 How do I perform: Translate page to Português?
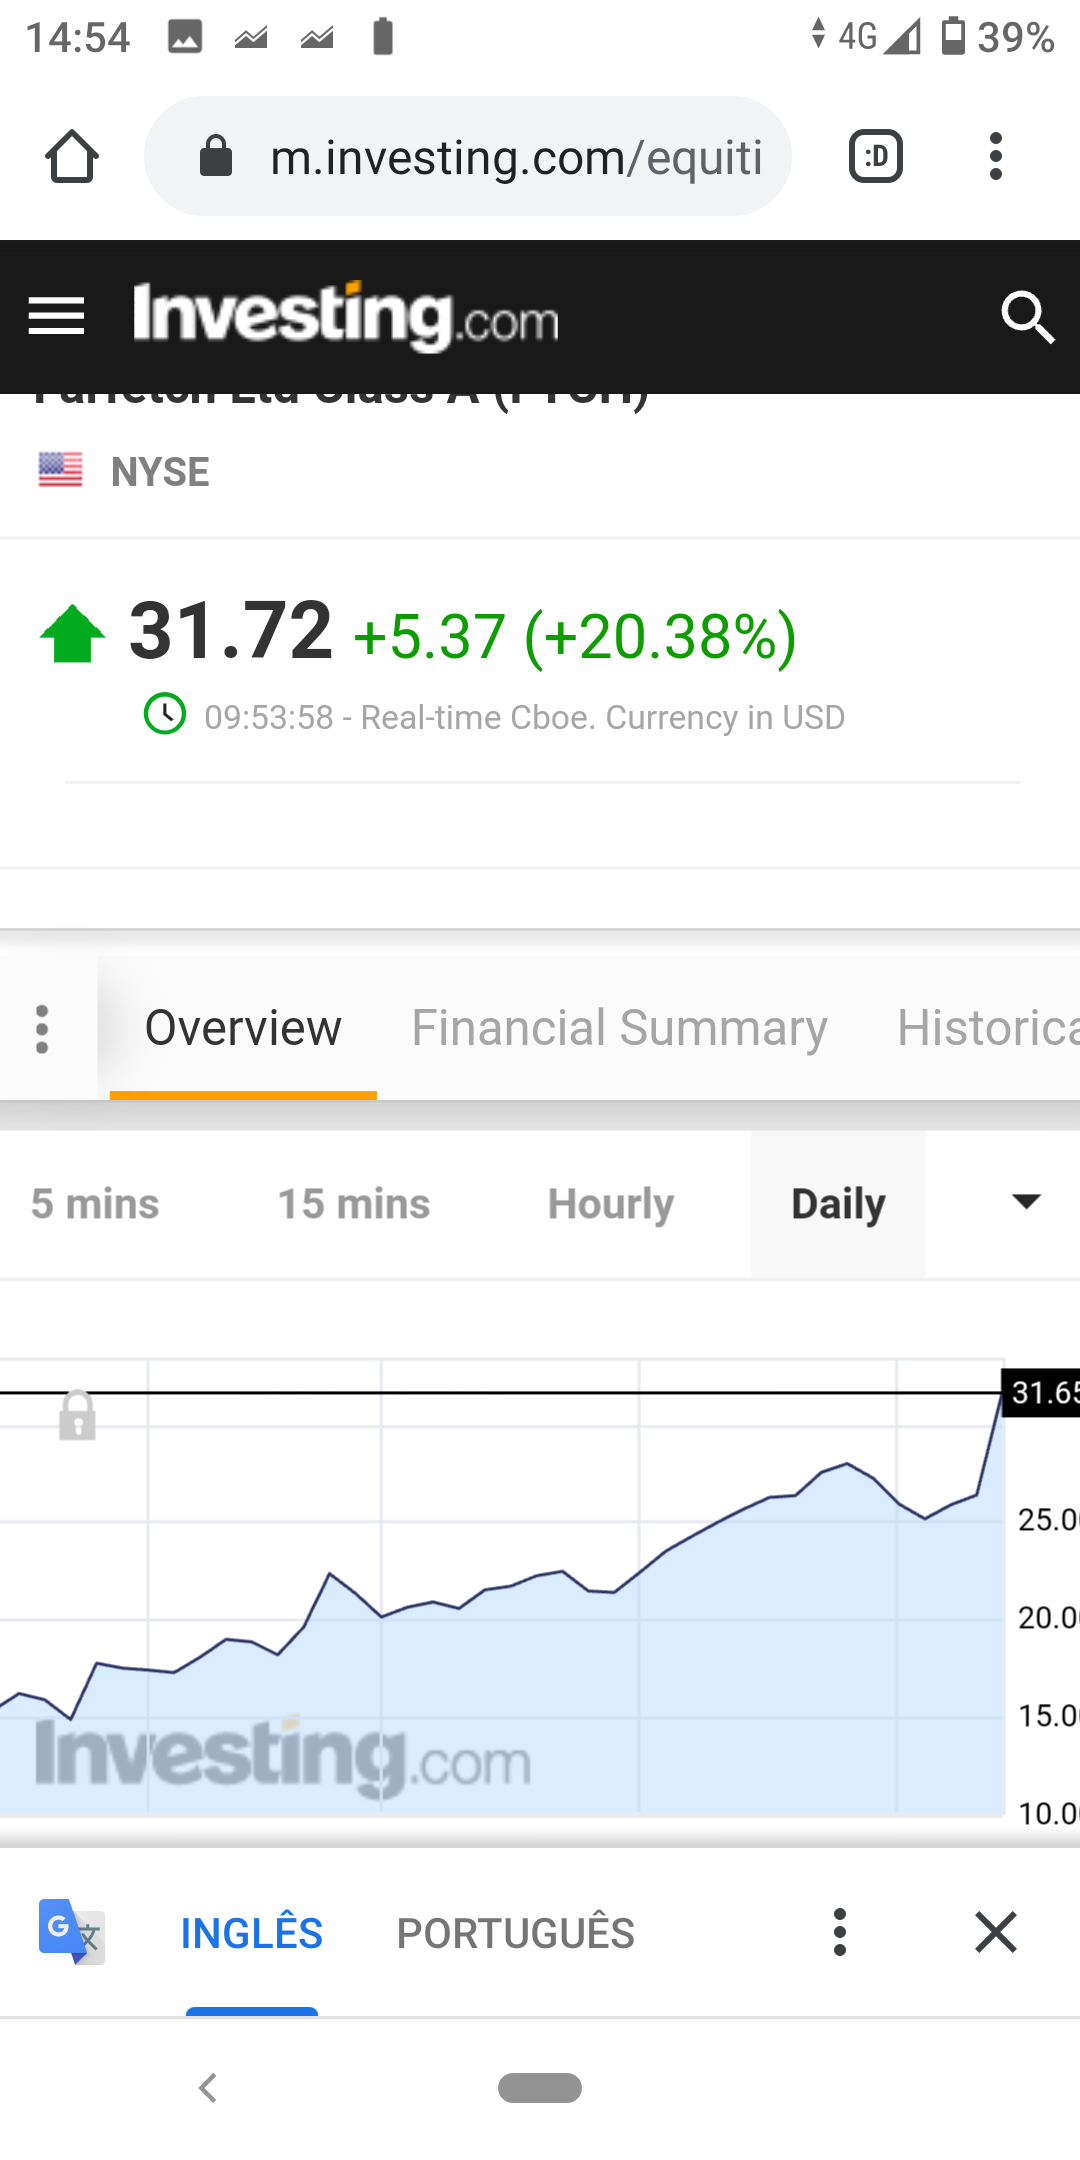pos(515,1933)
